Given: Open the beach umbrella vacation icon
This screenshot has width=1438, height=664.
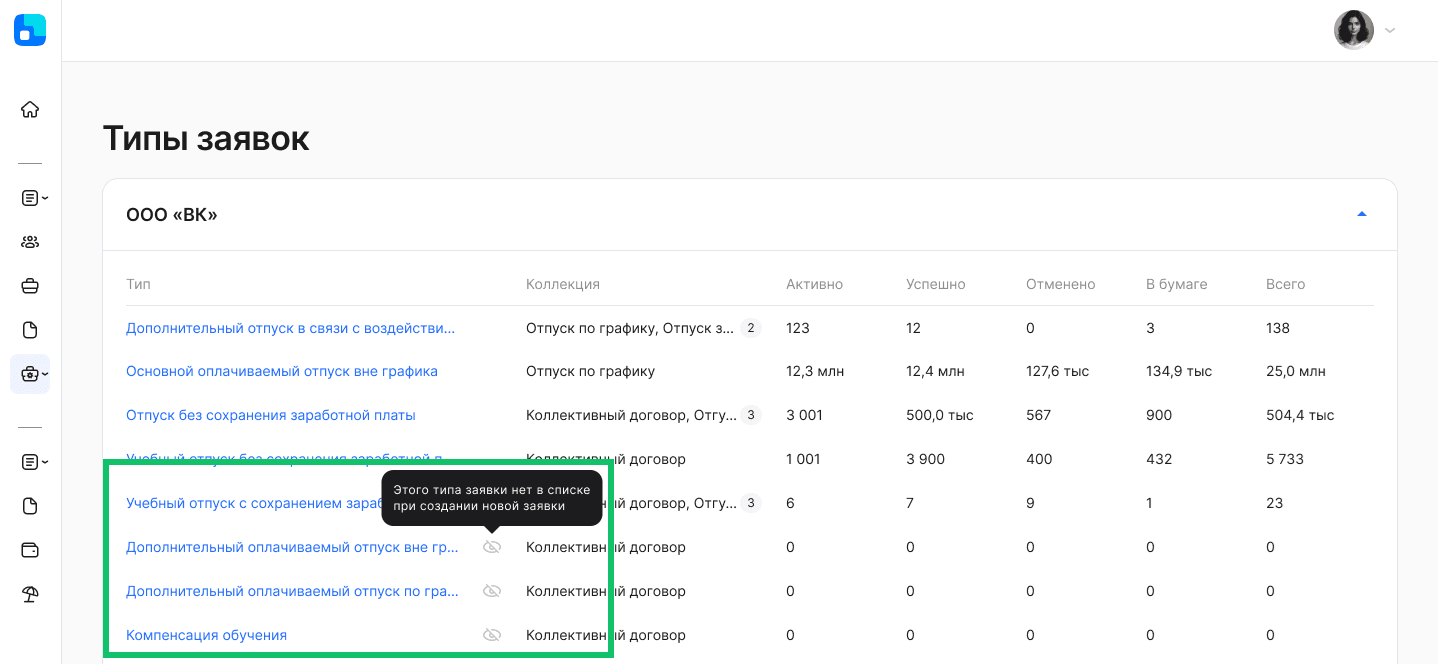Looking at the screenshot, I should [30, 594].
